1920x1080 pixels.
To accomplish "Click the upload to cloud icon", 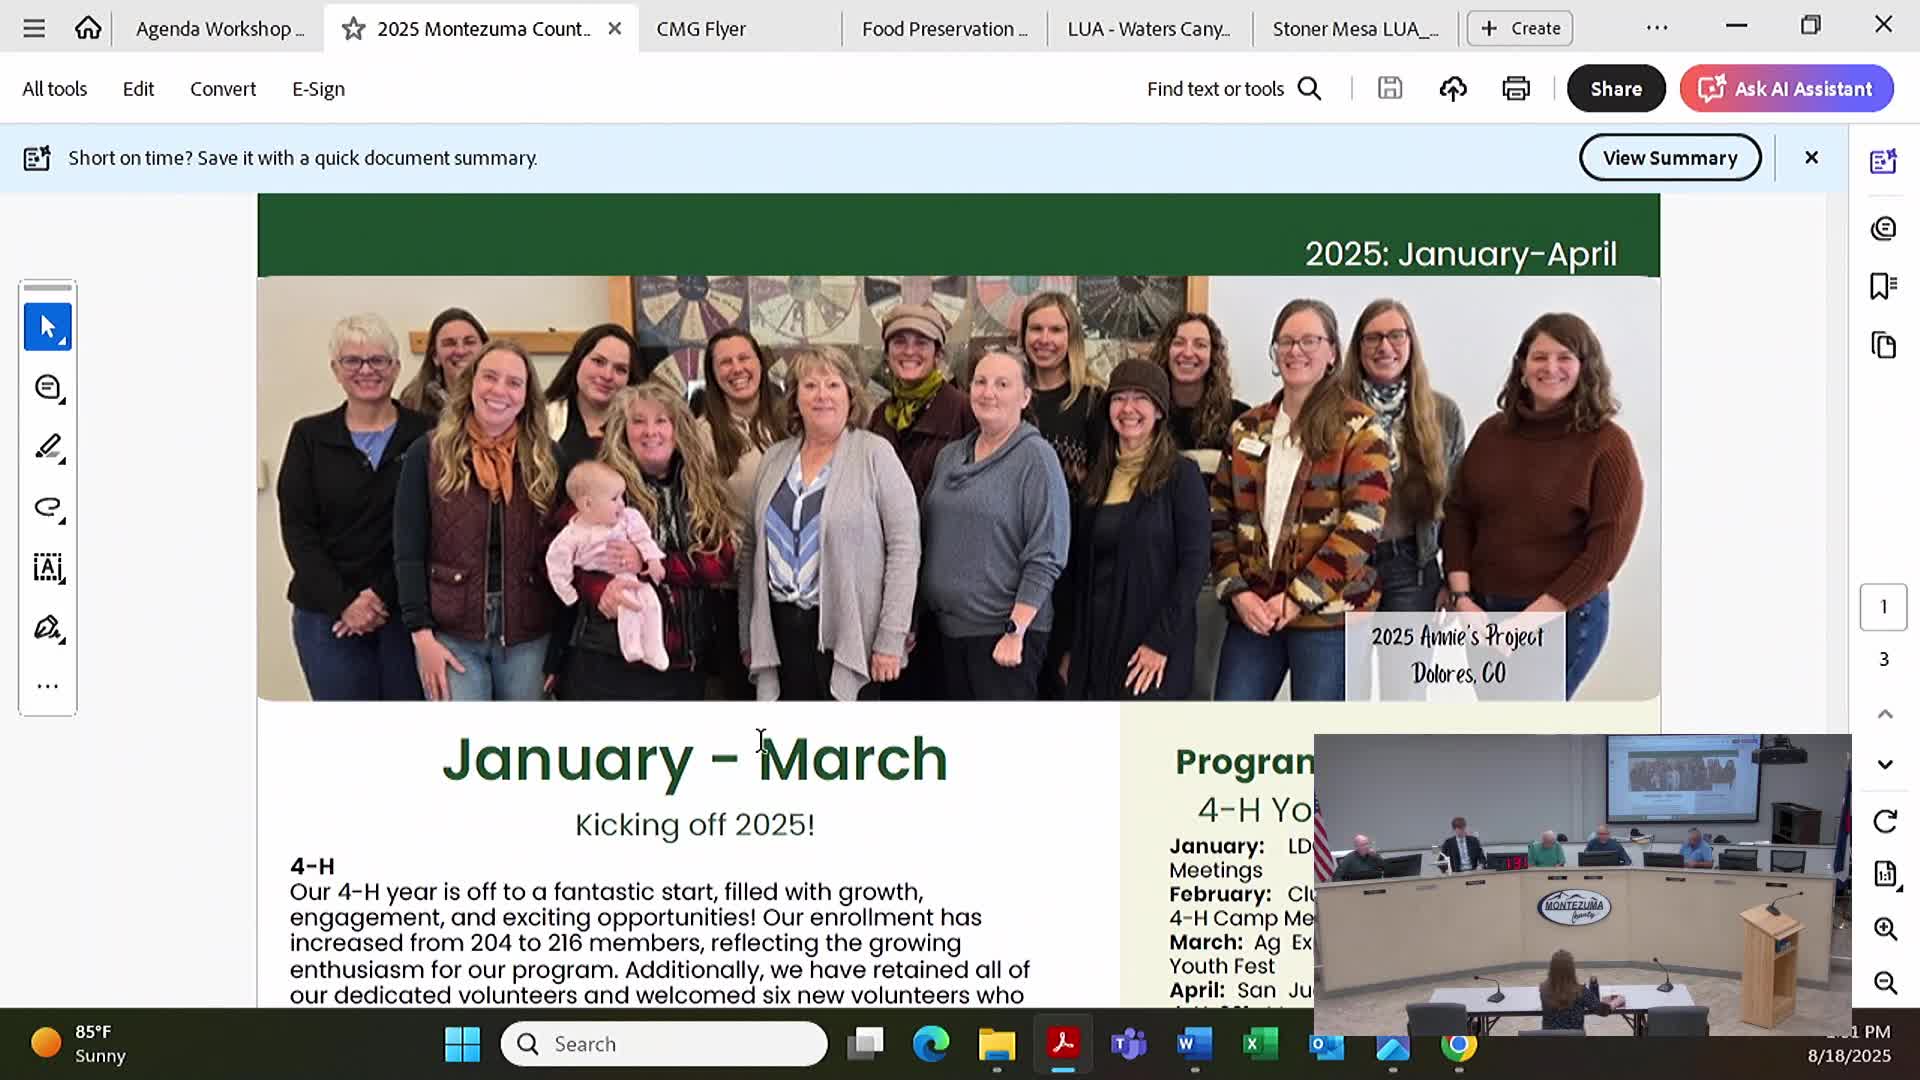I will (1453, 89).
